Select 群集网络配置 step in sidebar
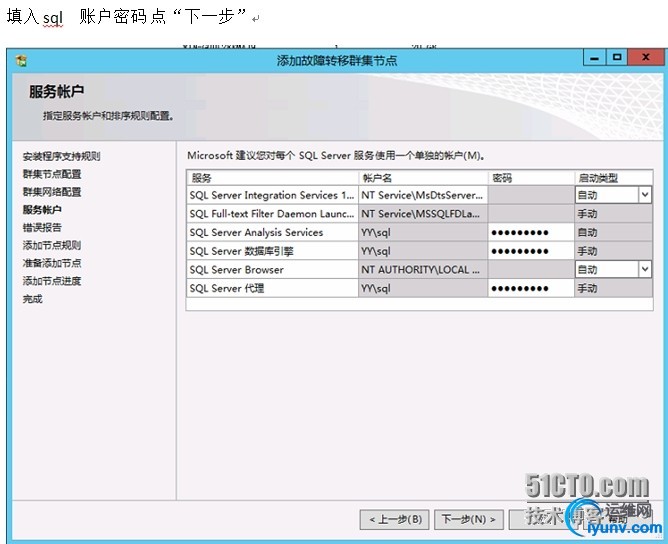The image size is (668, 544). tap(52, 192)
